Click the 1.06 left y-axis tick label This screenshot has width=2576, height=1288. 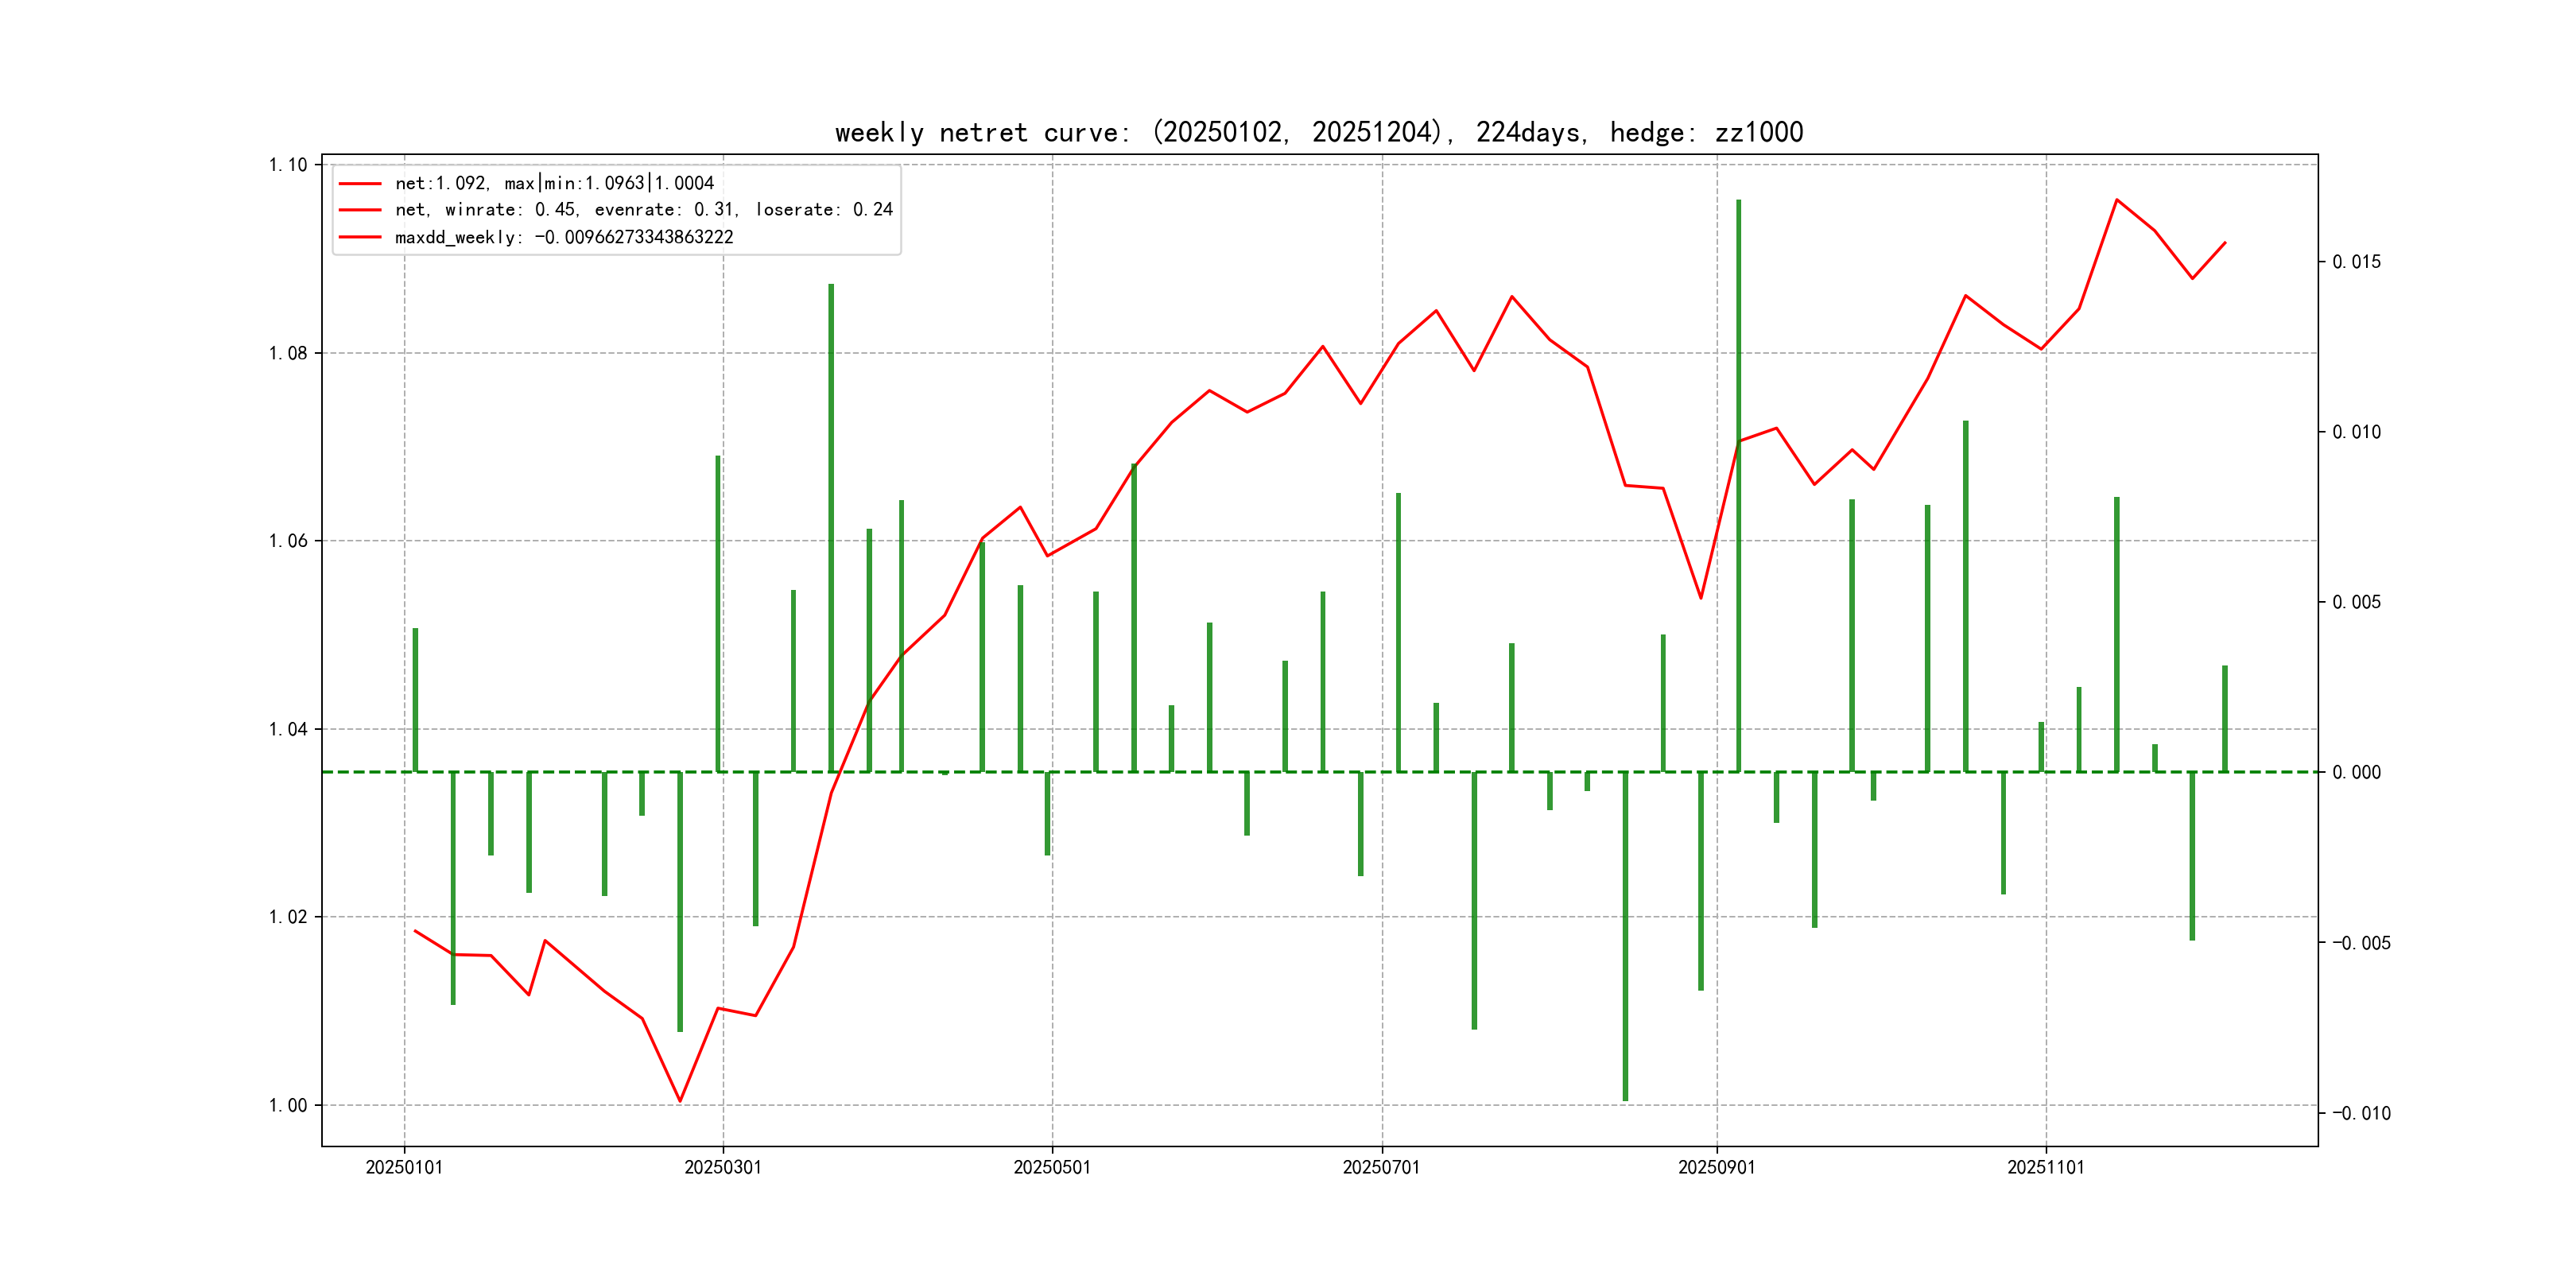(288, 541)
